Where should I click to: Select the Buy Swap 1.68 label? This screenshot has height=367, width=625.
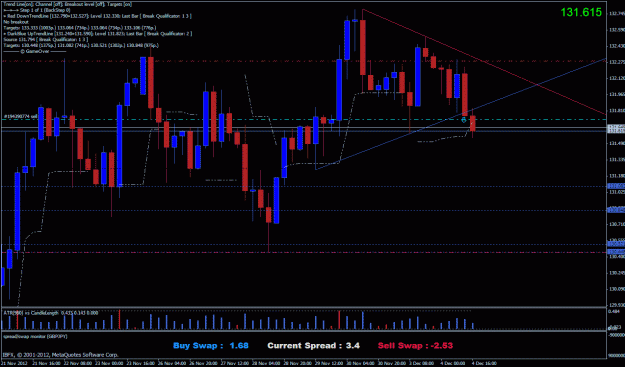click(x=211, y=345)
